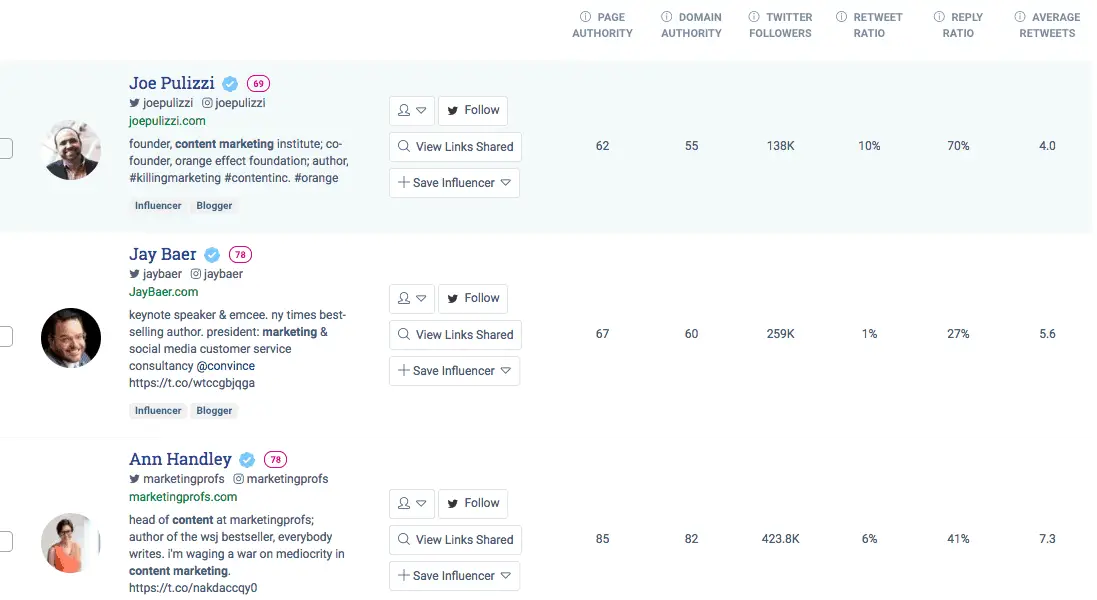Click Jay Baer's score badge 78
Screen dimensions: 1097x600
click(x=240, y=255)
